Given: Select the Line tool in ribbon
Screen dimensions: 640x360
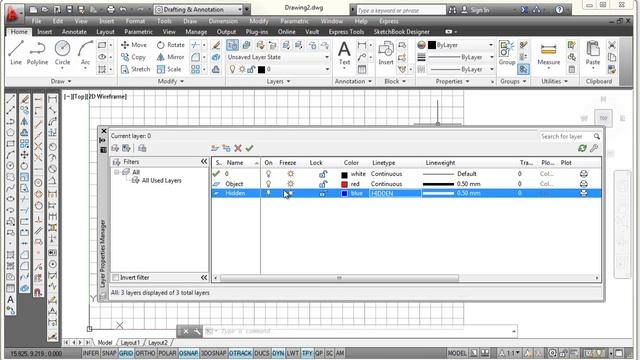Looking at the screenshot, I should click(x=16, y=53).
